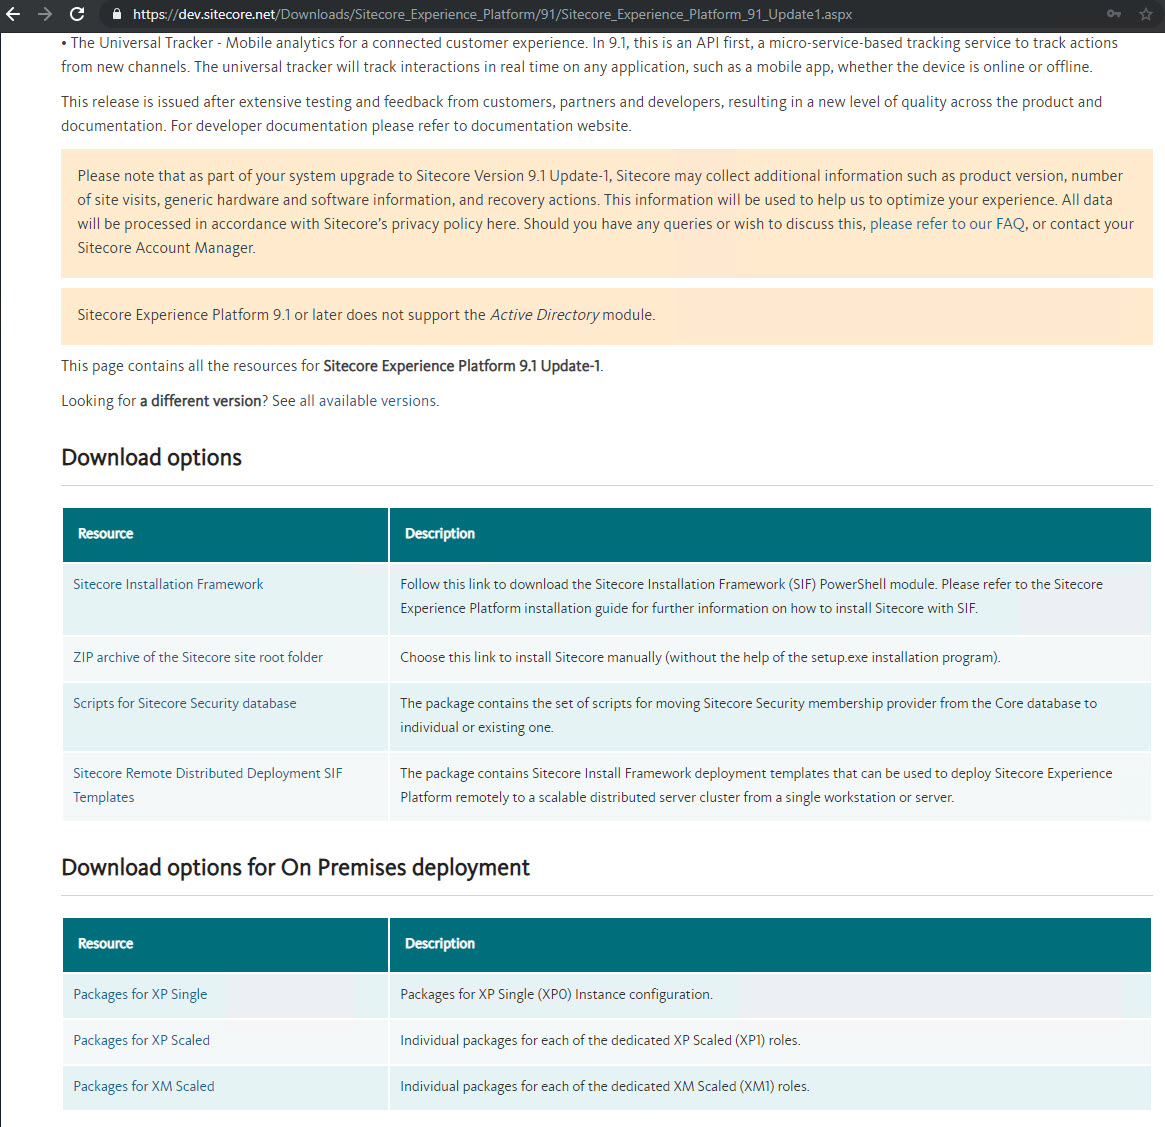Click the privacy notice starting 'Please note that'
The image size is (1165, 1127).
pos(606,212)
